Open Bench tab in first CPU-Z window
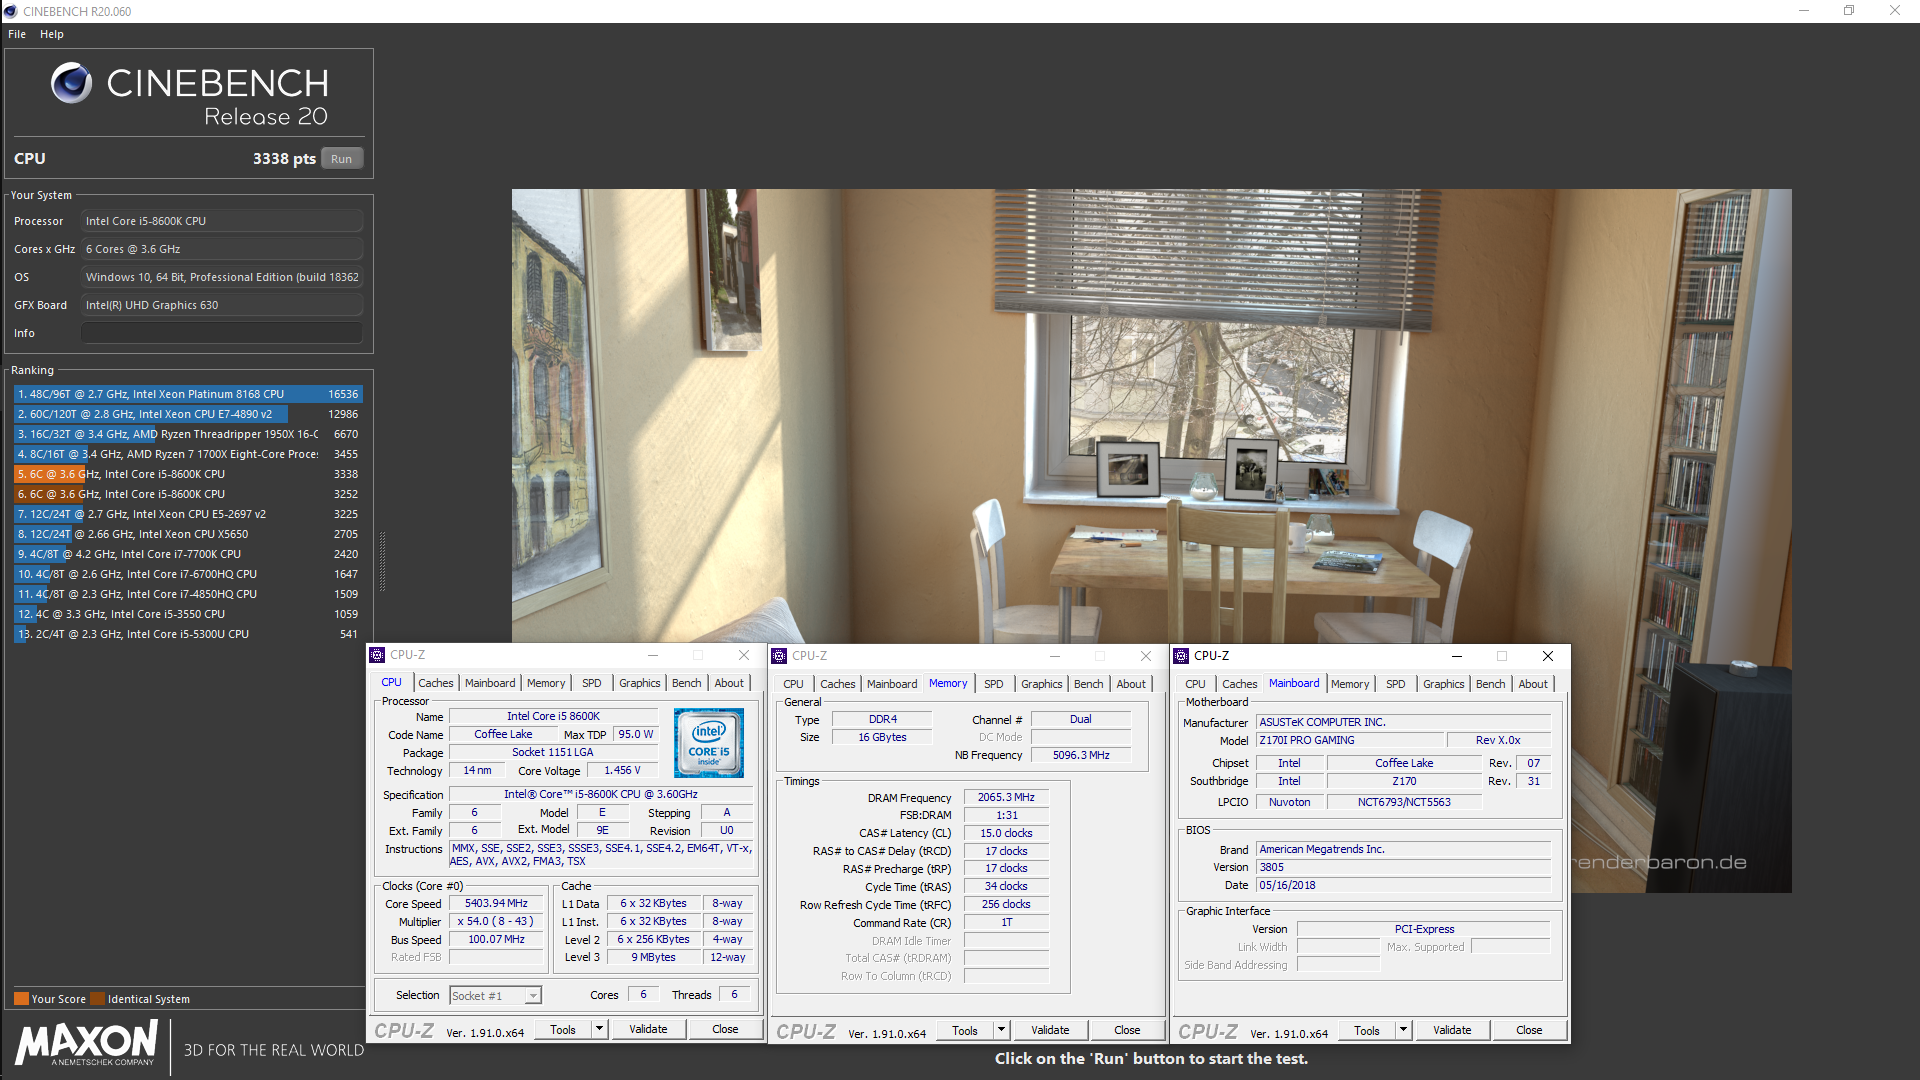The width and height of the screenshot is (1920, 1080). click(686, 683)
